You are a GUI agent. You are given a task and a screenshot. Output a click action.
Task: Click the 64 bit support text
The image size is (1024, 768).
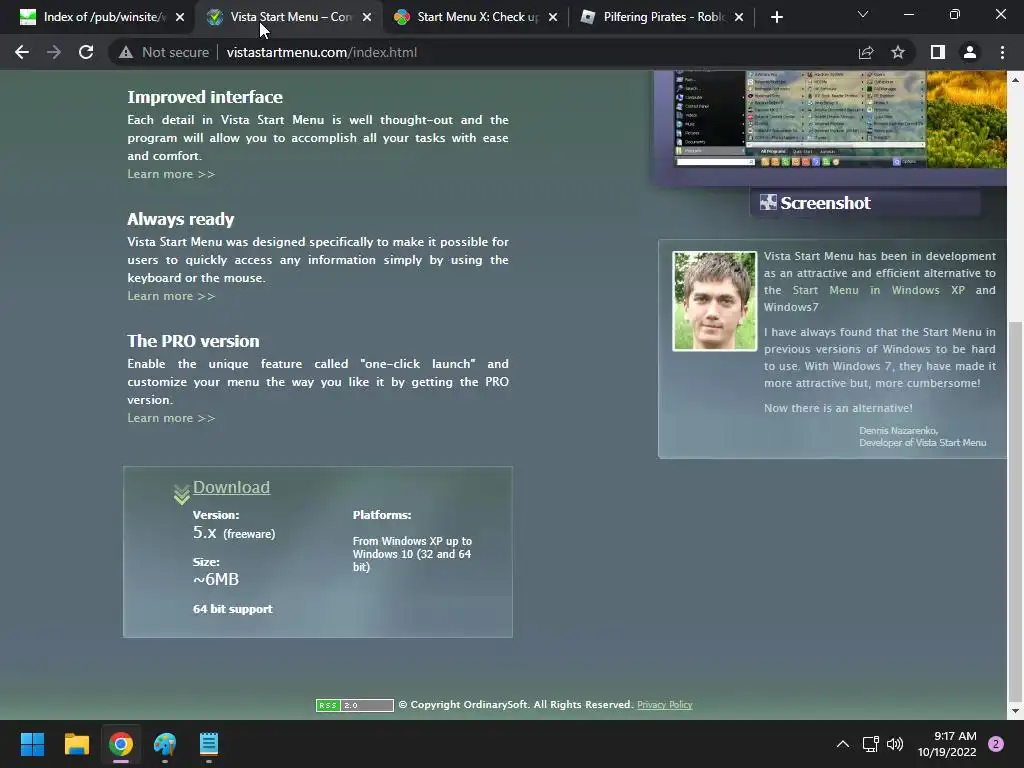tap(232, 609)
